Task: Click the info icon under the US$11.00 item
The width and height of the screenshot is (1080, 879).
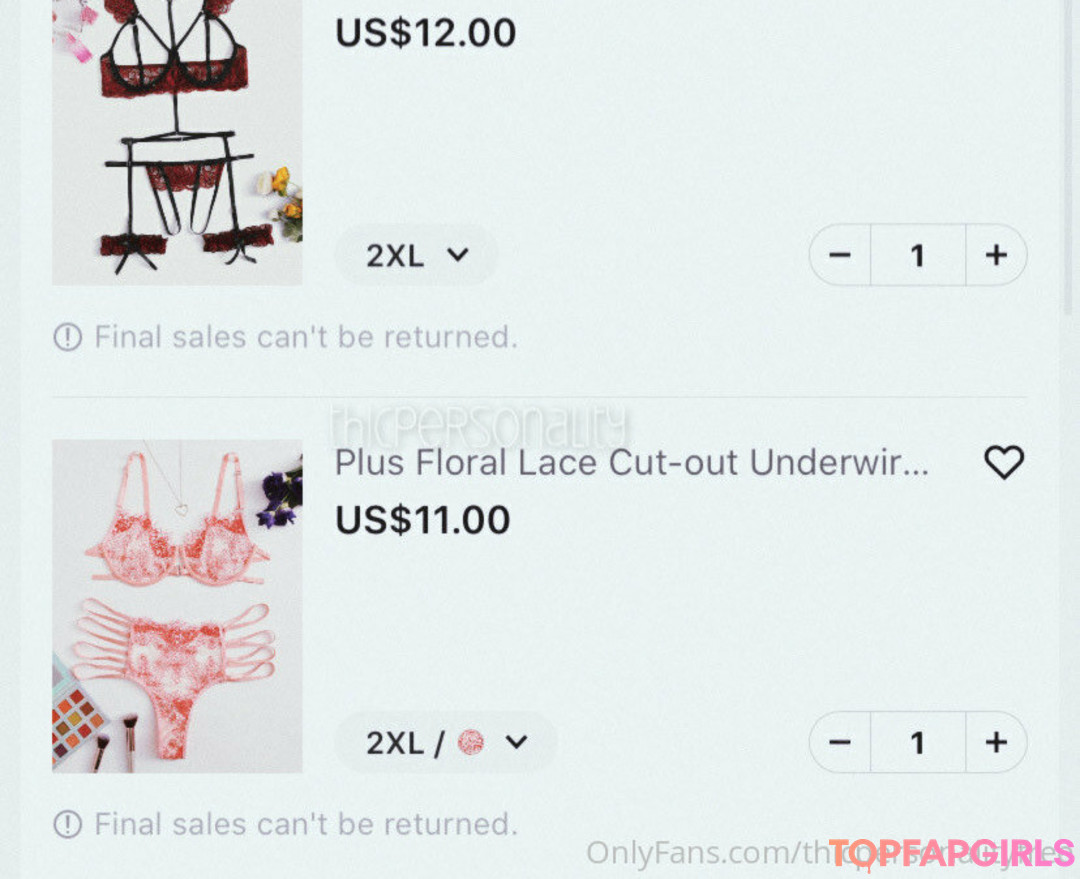Action: pos(68,824)
